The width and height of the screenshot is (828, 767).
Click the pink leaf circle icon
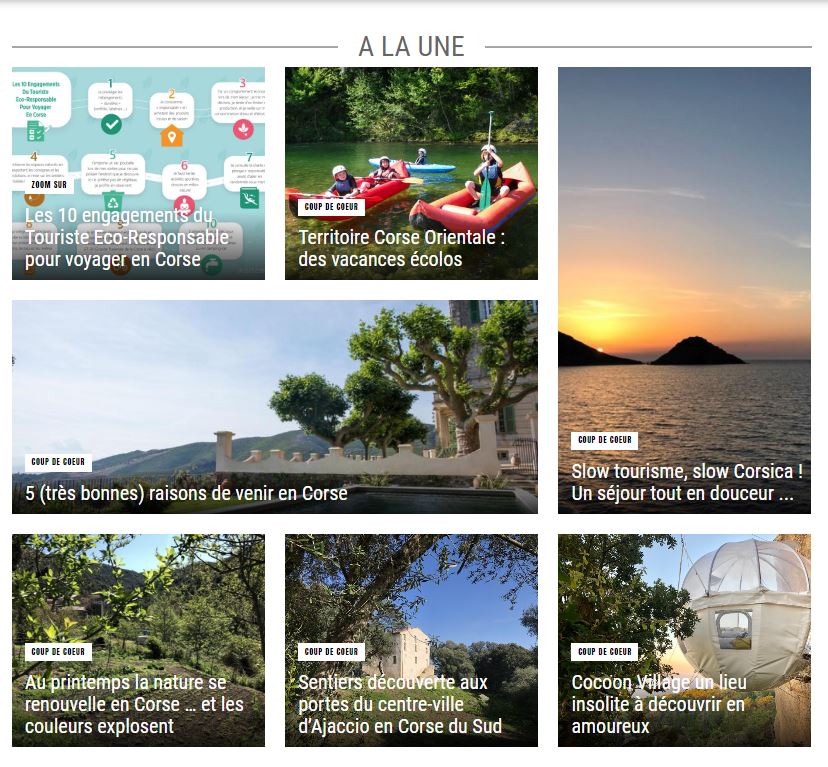pos(243,129)
